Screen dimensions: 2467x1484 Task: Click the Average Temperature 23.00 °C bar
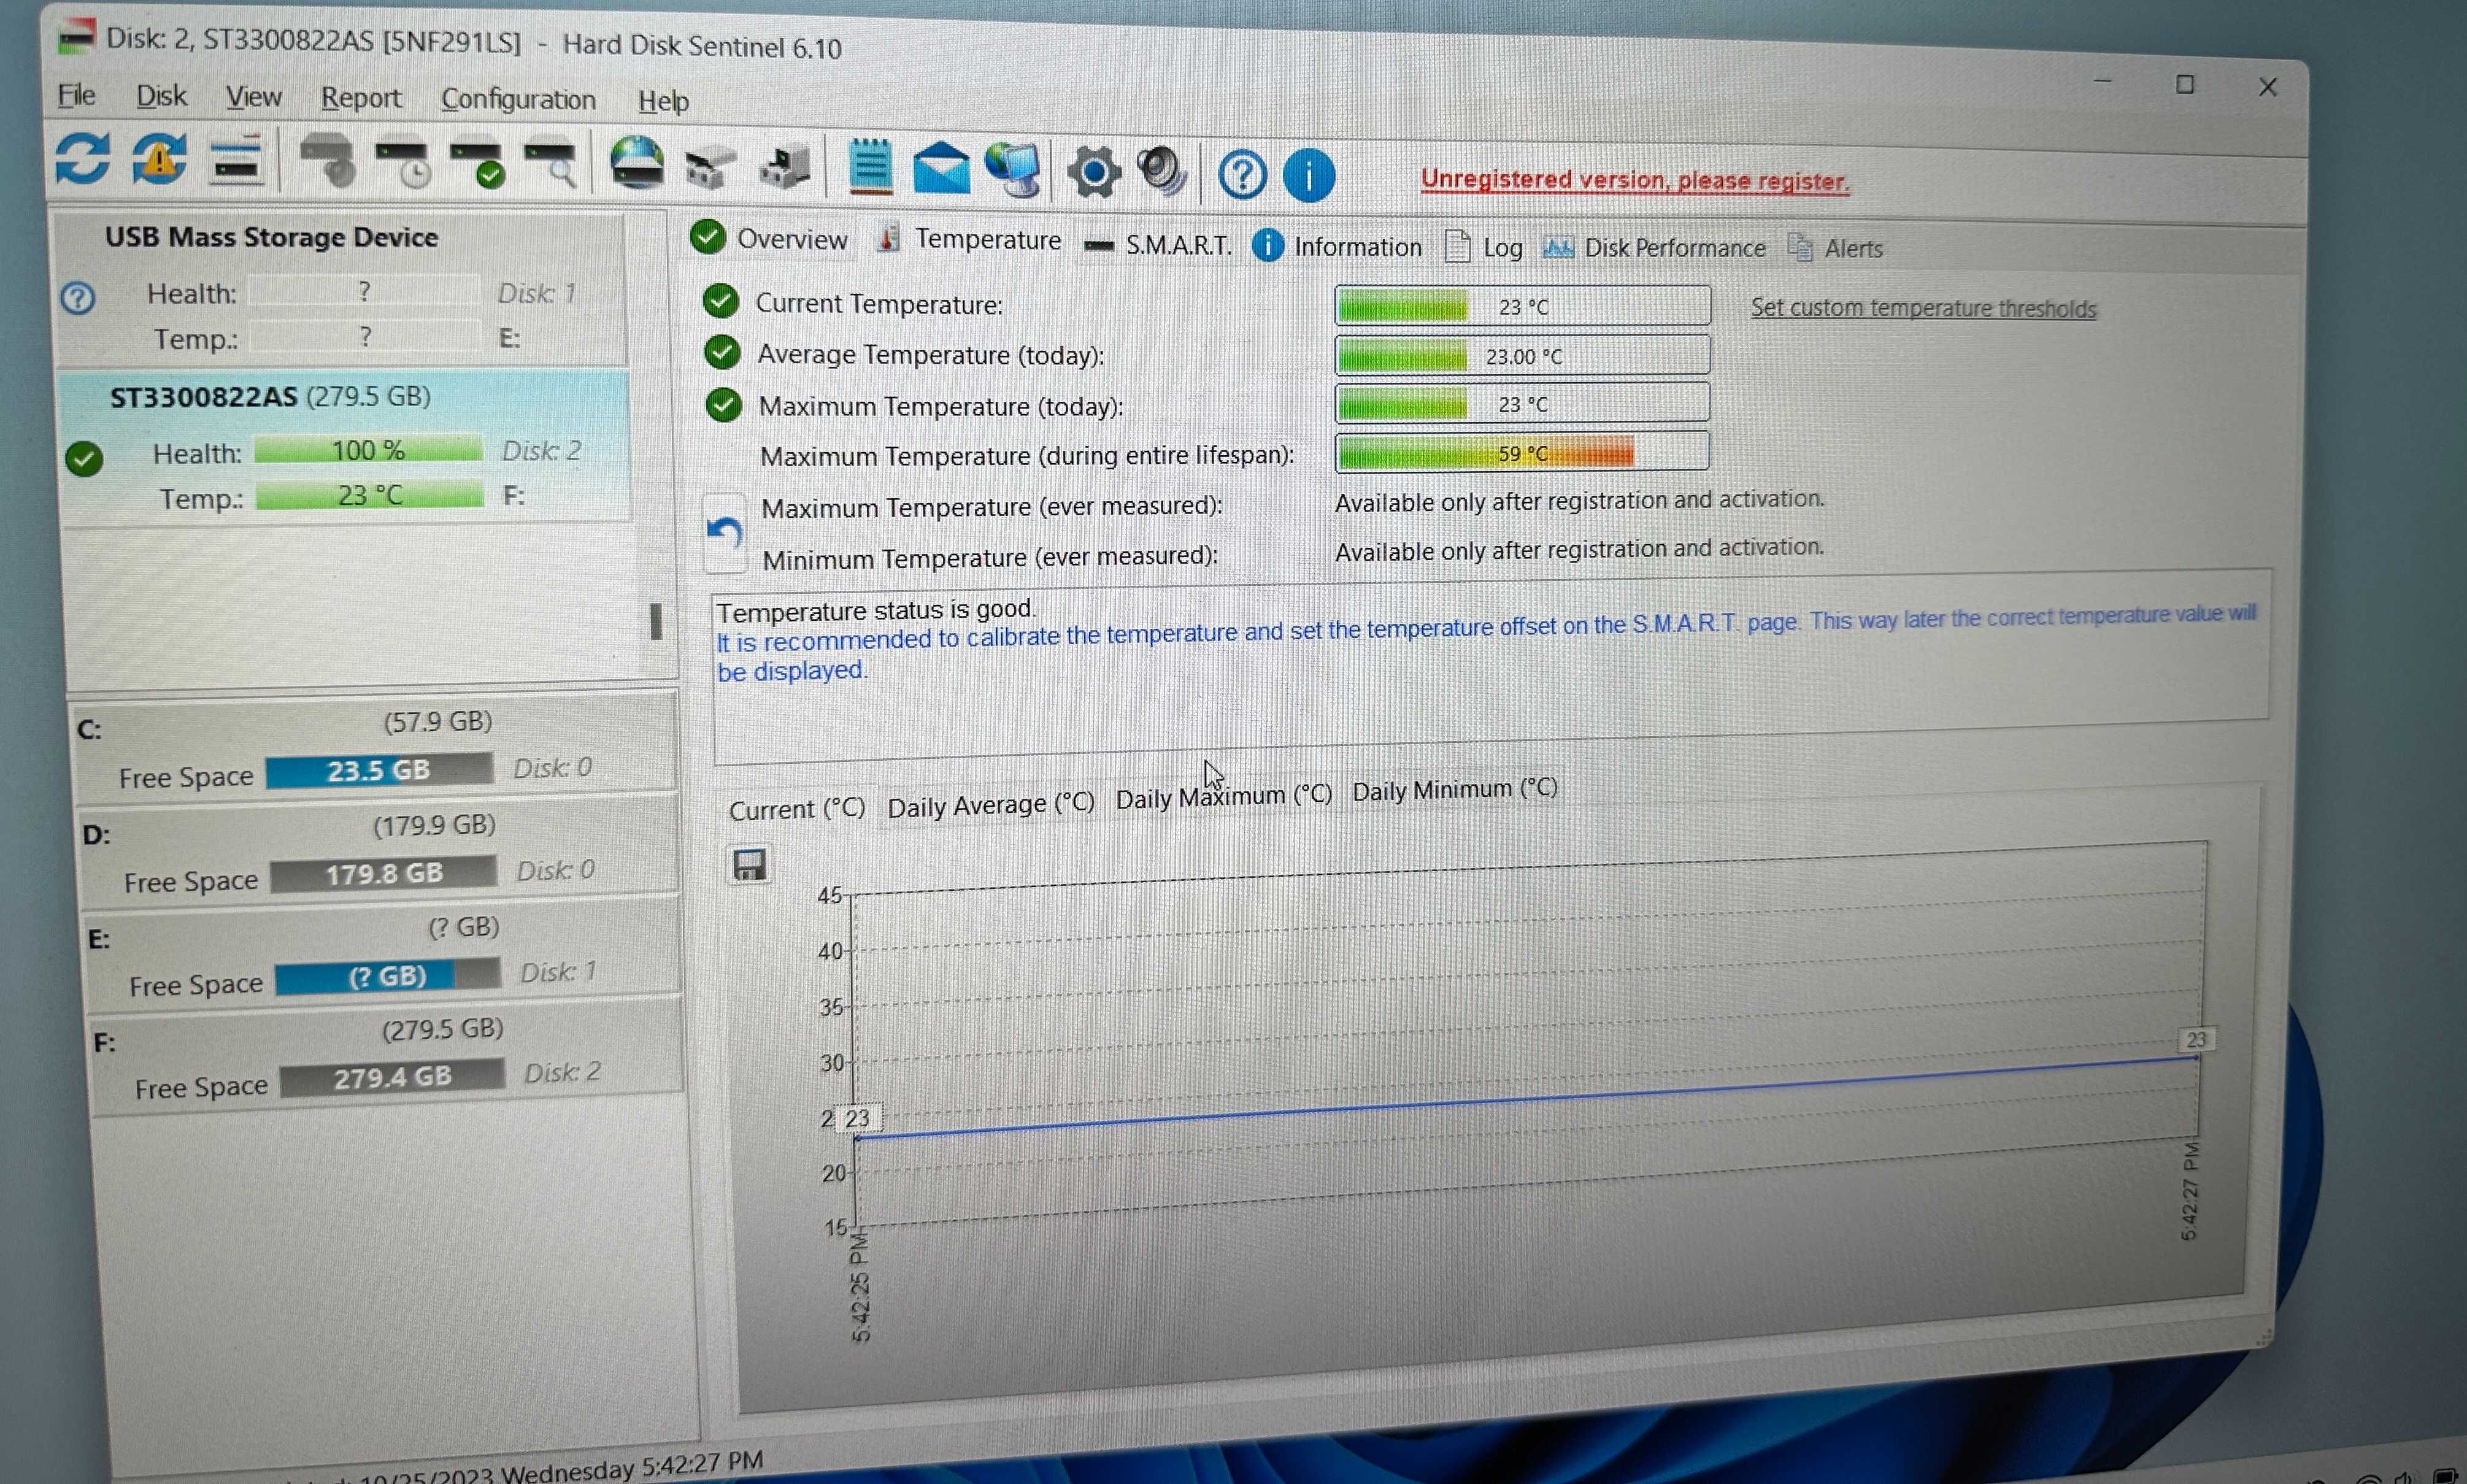pos(1523,355)
